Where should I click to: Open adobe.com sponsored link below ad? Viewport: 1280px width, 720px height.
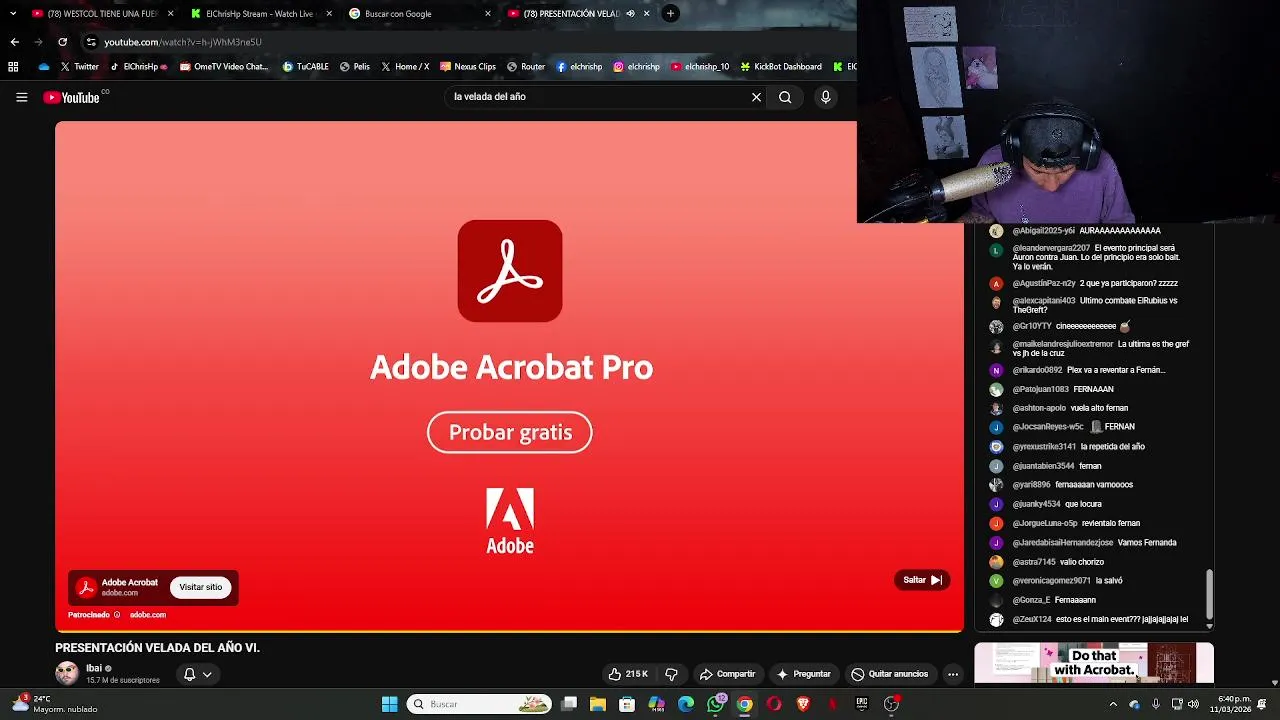point(147,615)
